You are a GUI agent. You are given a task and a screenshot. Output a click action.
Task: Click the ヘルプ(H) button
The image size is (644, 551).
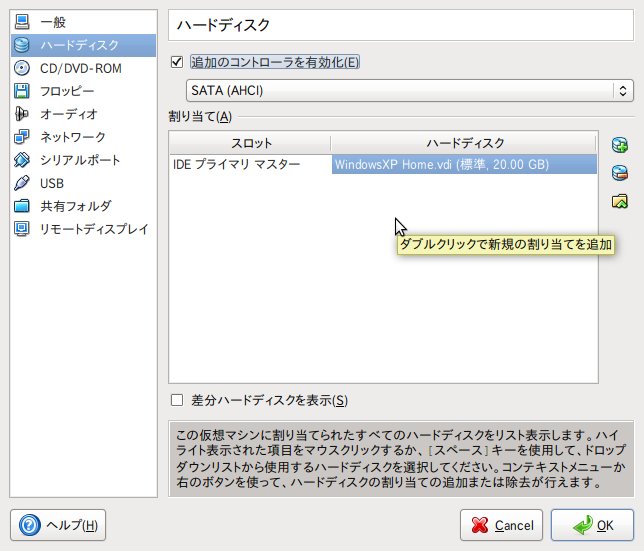[58, 525]
